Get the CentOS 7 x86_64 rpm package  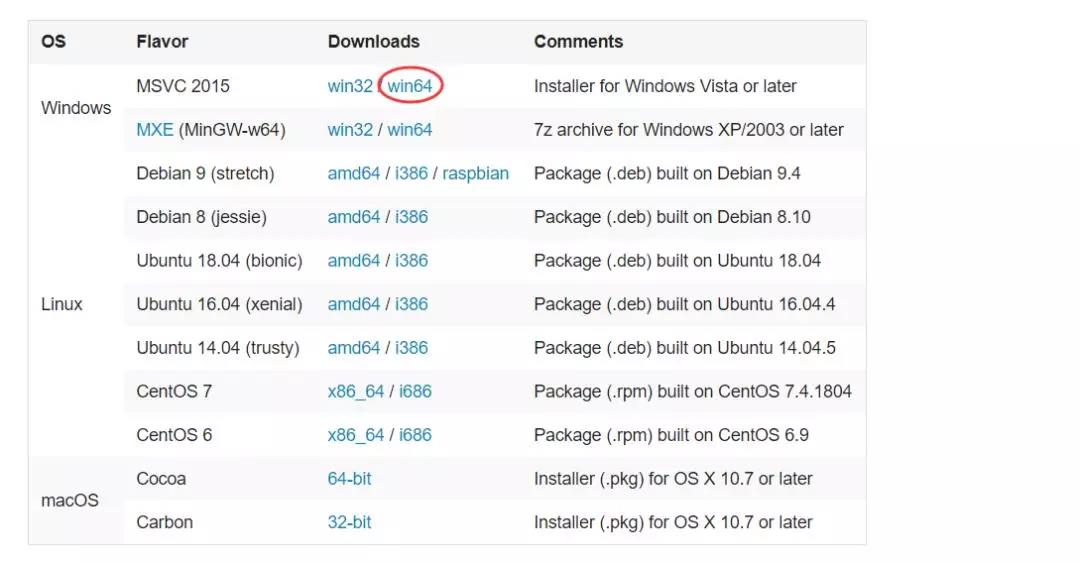356,392
